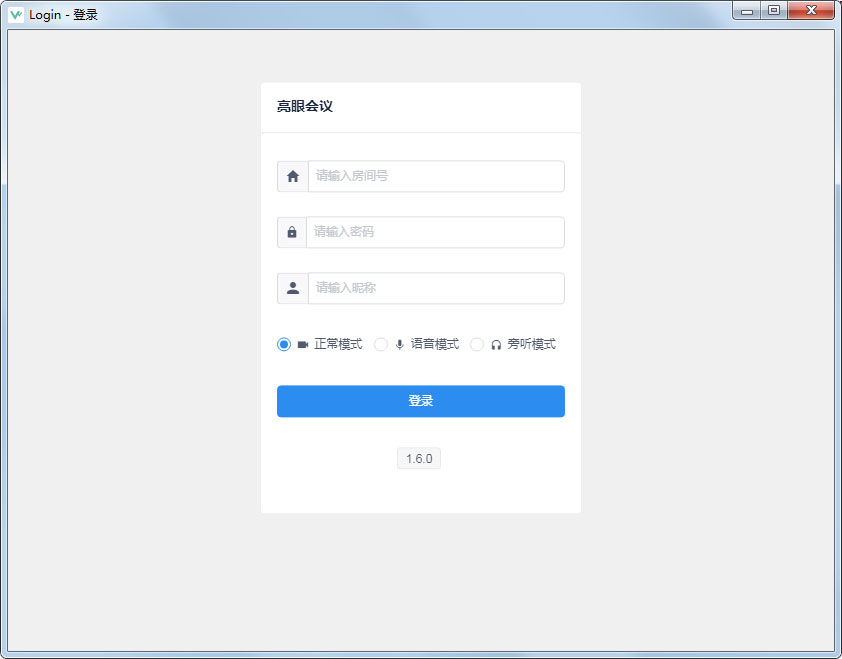Choose the 语音模式 radio button
The width and height of the screenshot is (842, 659).
tap(381, 344)
